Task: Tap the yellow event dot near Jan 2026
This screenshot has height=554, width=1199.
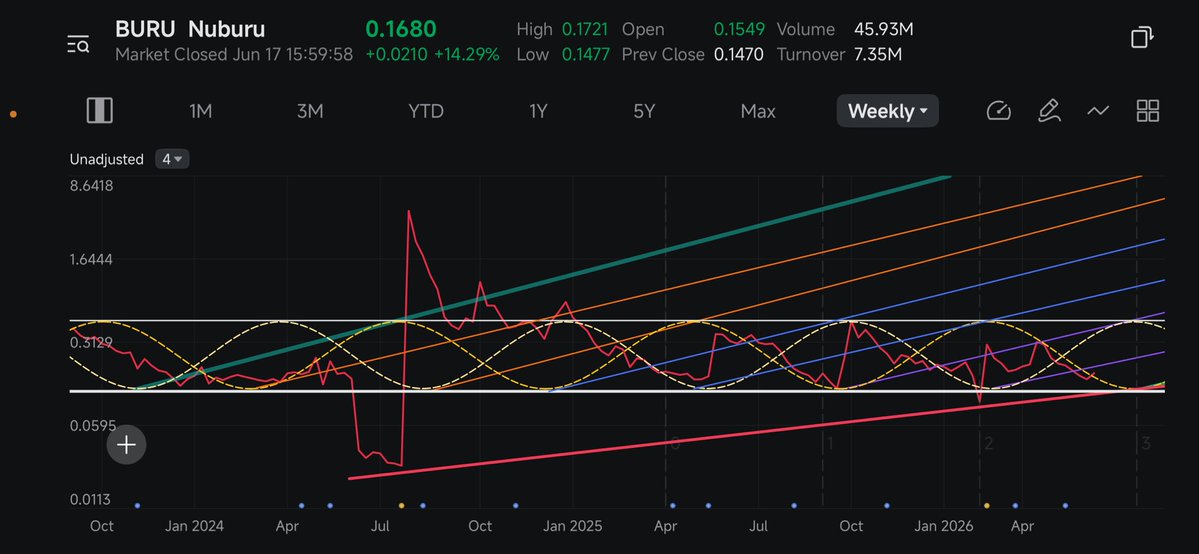Action: [x=986, y=506]
